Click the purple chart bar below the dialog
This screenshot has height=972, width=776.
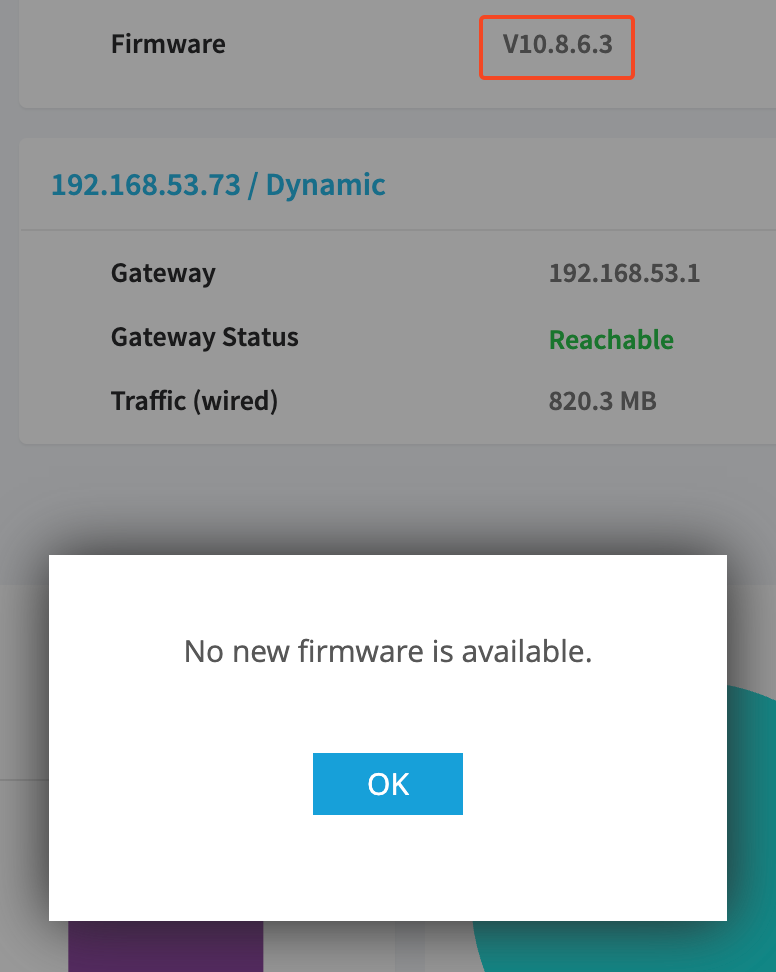pyautogui.click(x=165, y=946)
